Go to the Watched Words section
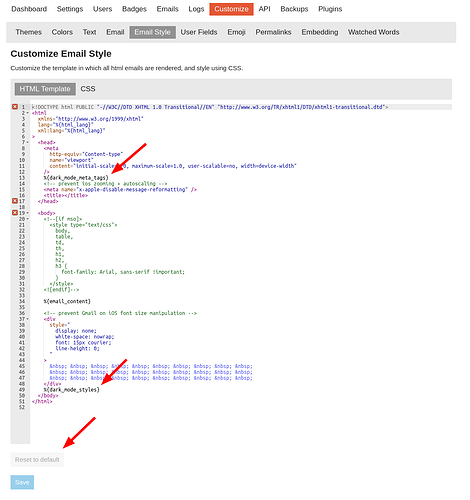Viewport: 470px width, 500px height. pyautogui.click(x=374, y=32)
